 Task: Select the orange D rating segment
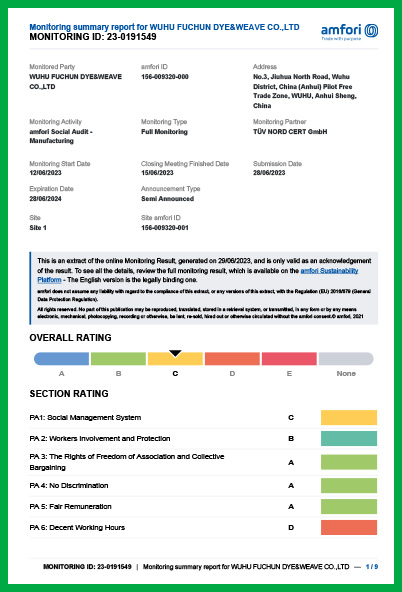point(232,359)
